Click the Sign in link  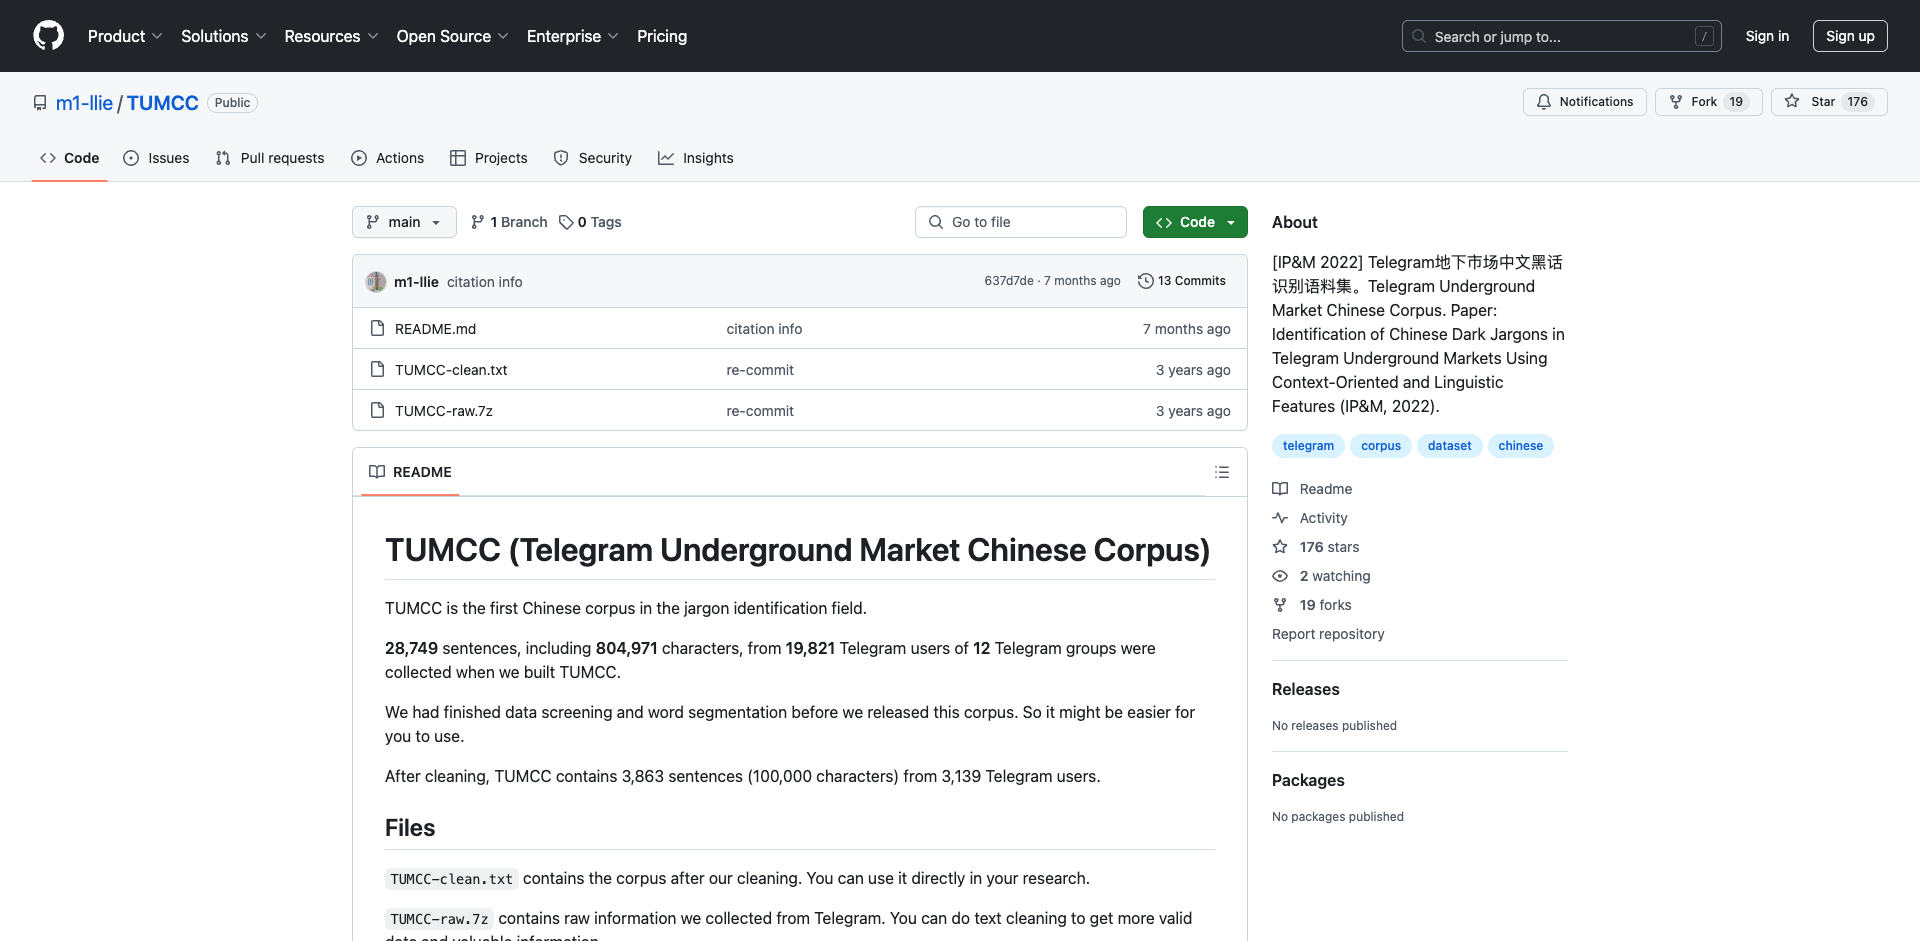tap(1767, 36)
